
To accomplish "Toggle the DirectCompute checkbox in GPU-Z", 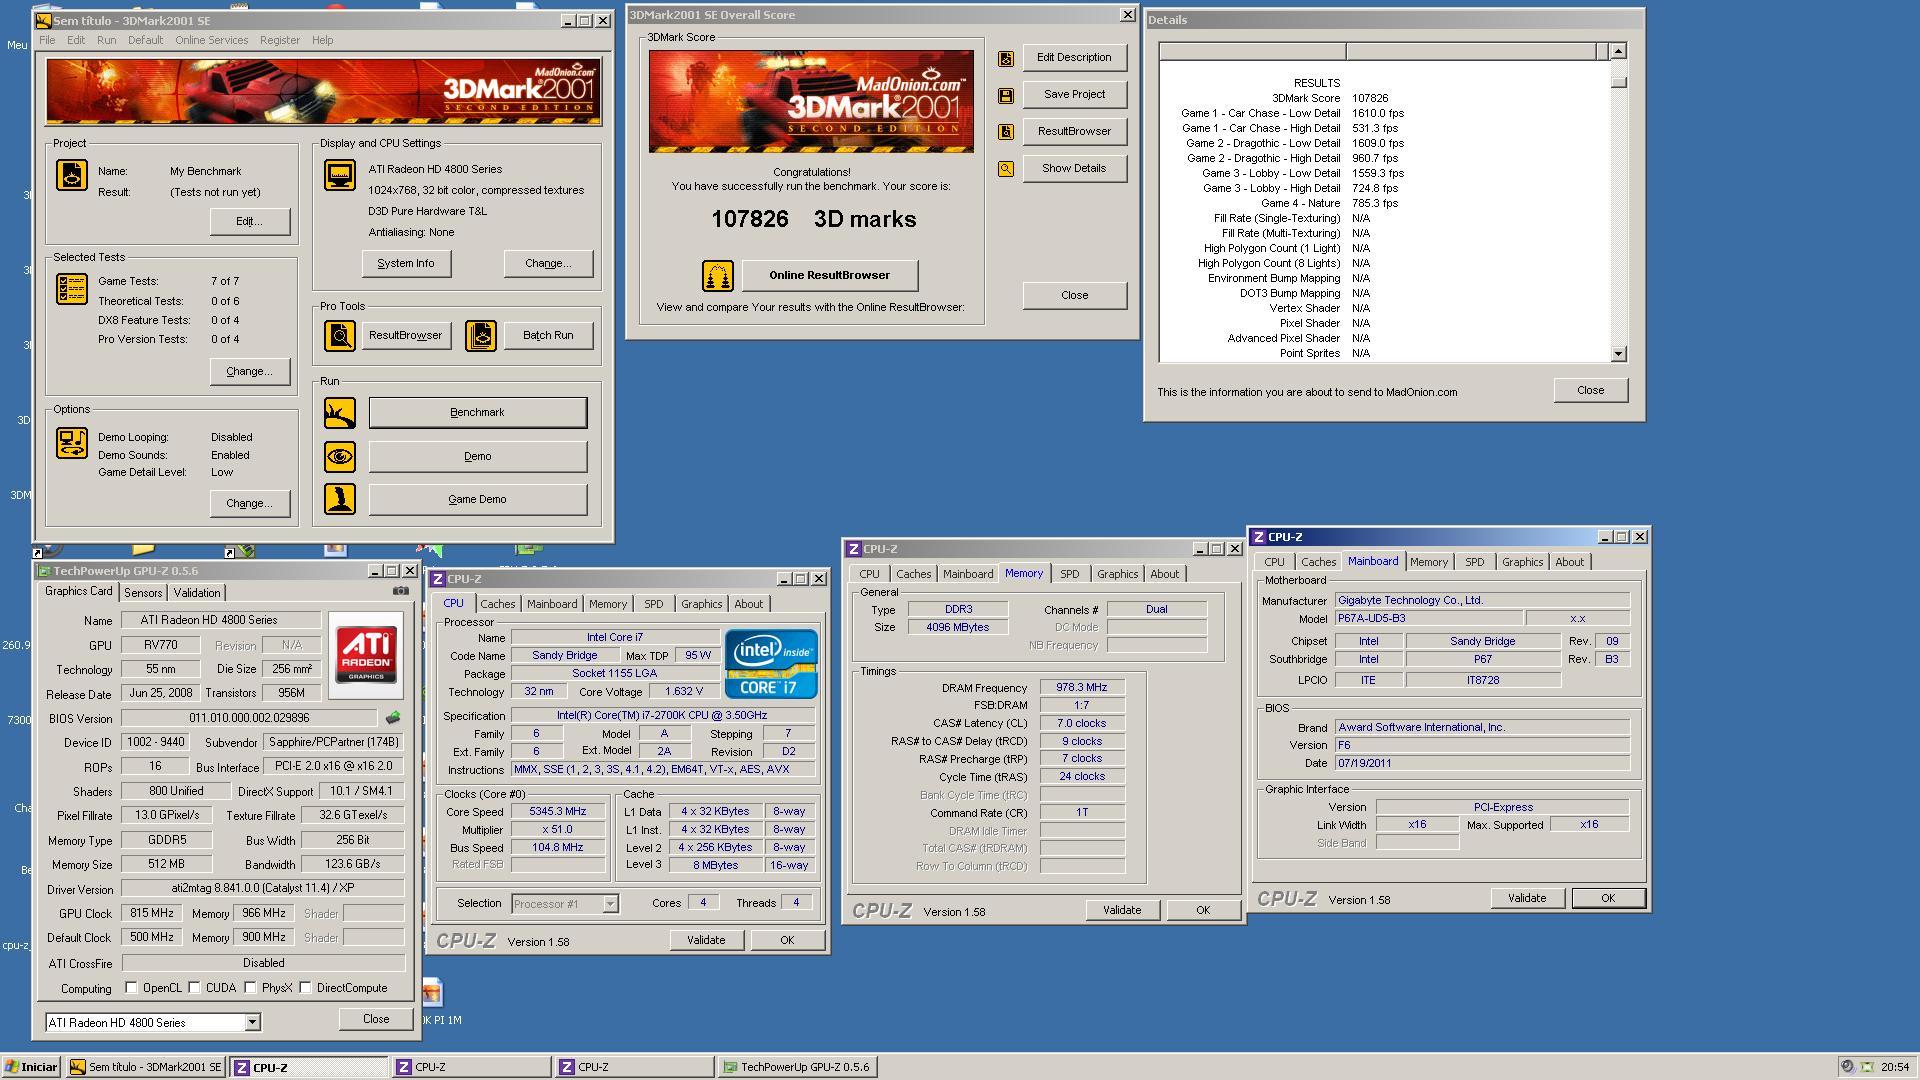I will pos(305,988).
